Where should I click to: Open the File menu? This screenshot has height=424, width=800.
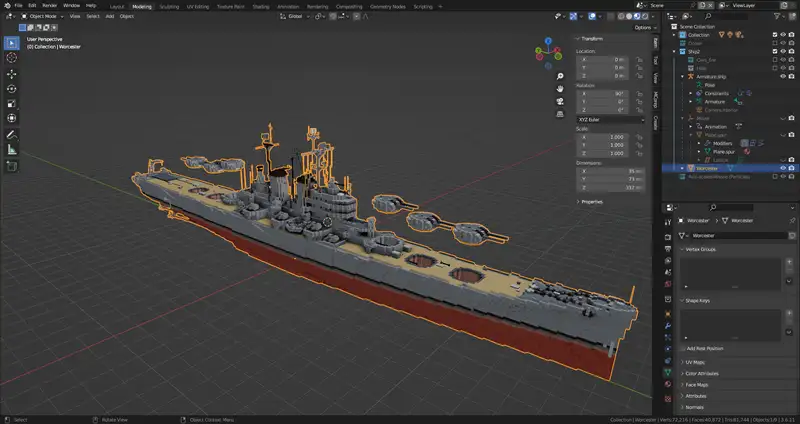tap(18, 6)
